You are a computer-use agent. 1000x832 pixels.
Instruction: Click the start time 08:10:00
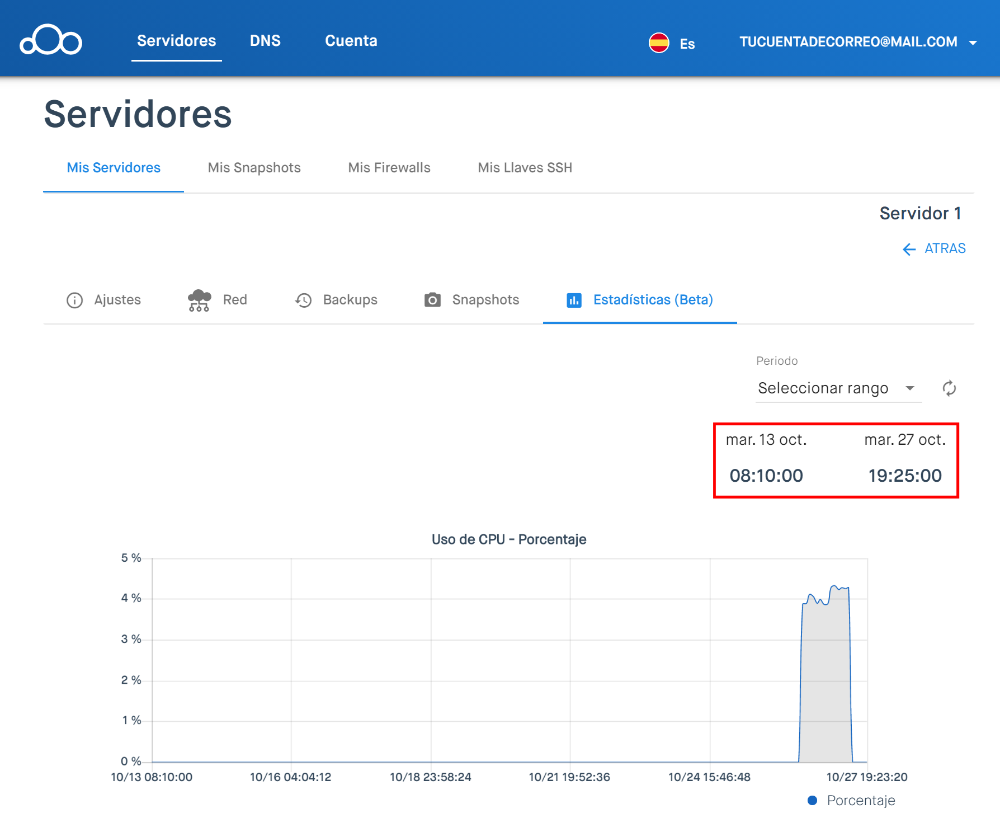coord(766,476)
